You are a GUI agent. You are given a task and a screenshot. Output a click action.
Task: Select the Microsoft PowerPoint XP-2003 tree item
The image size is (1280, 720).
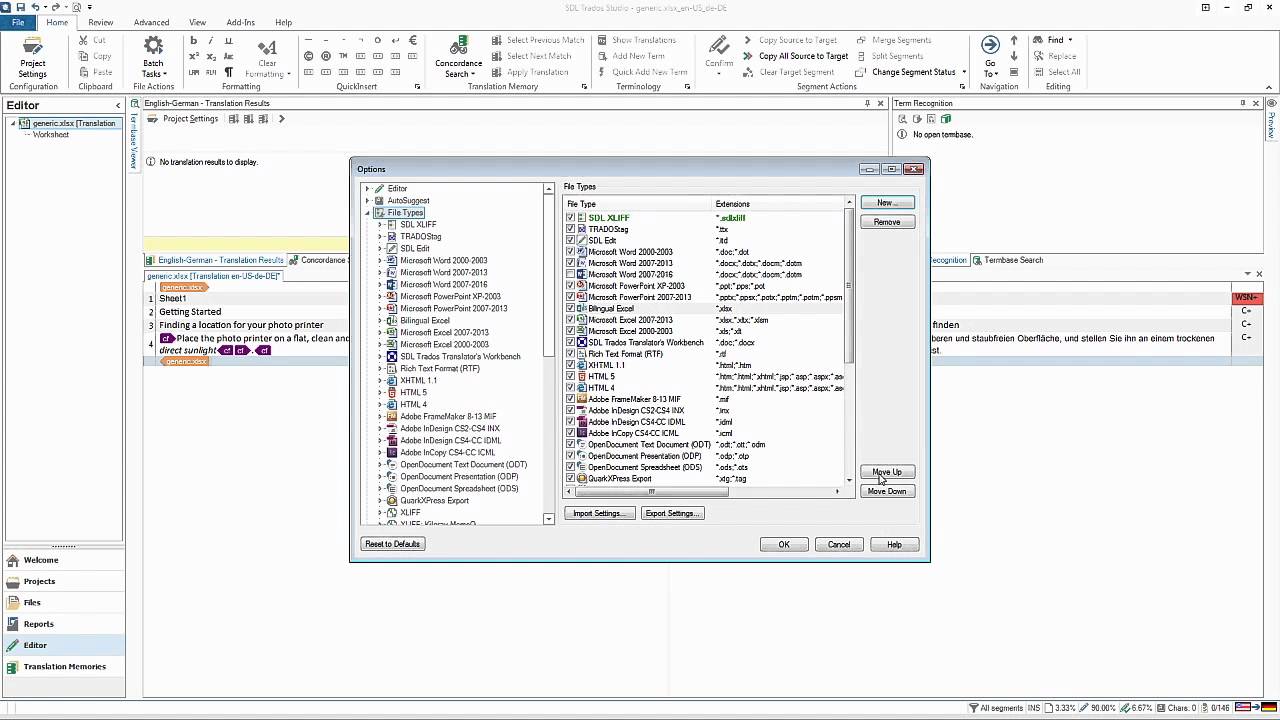pos(450,297)
